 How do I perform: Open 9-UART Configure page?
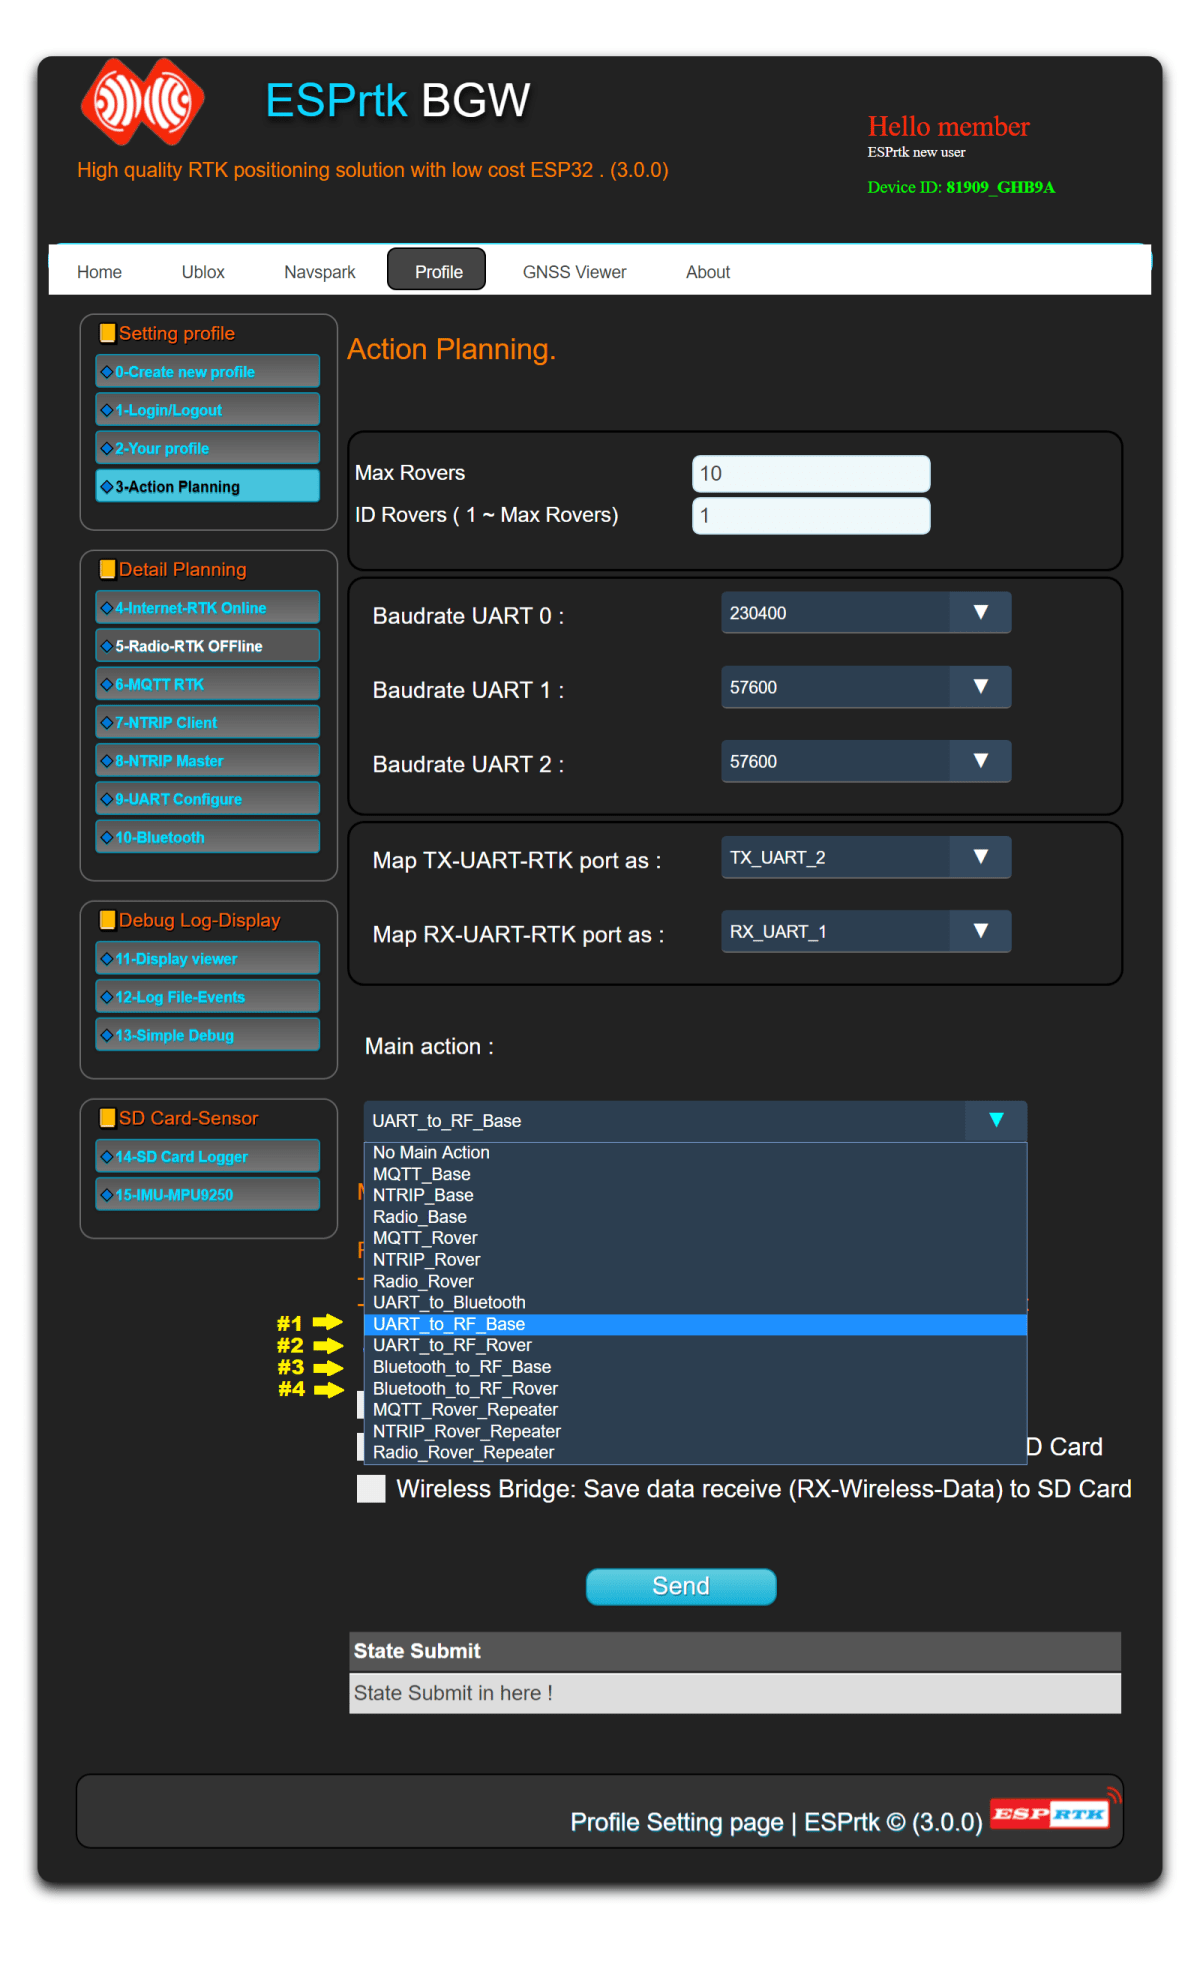pos(208,799)
